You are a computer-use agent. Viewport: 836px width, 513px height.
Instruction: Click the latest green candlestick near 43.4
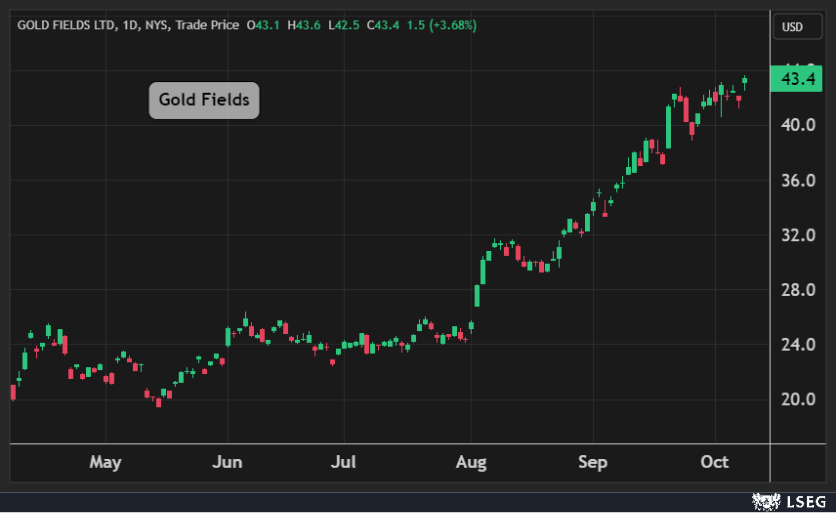point(744,81)
